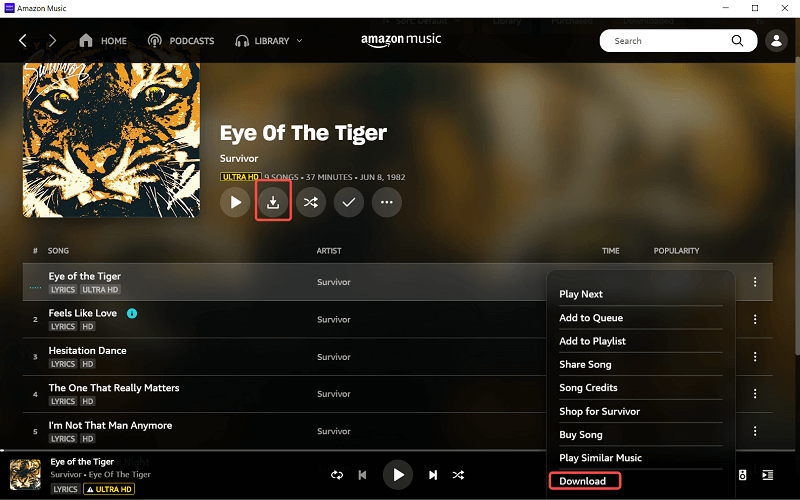Click the info icon beside Feels Like Love
Viewport: 800px width, 500px height.
[x=132, y=313]
